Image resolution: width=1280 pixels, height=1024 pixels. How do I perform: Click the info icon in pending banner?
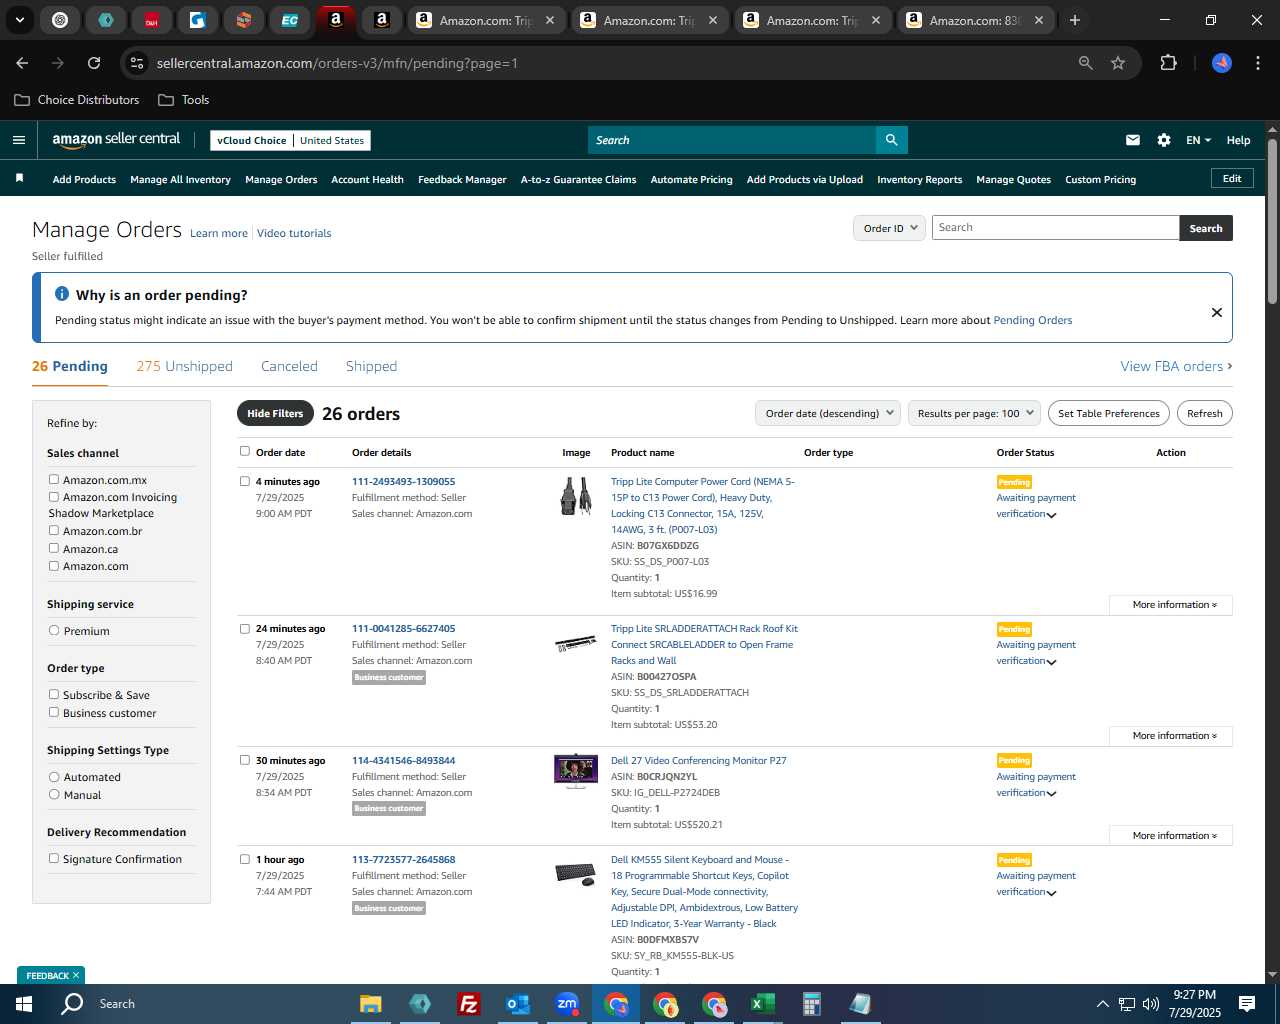(62, 294)
